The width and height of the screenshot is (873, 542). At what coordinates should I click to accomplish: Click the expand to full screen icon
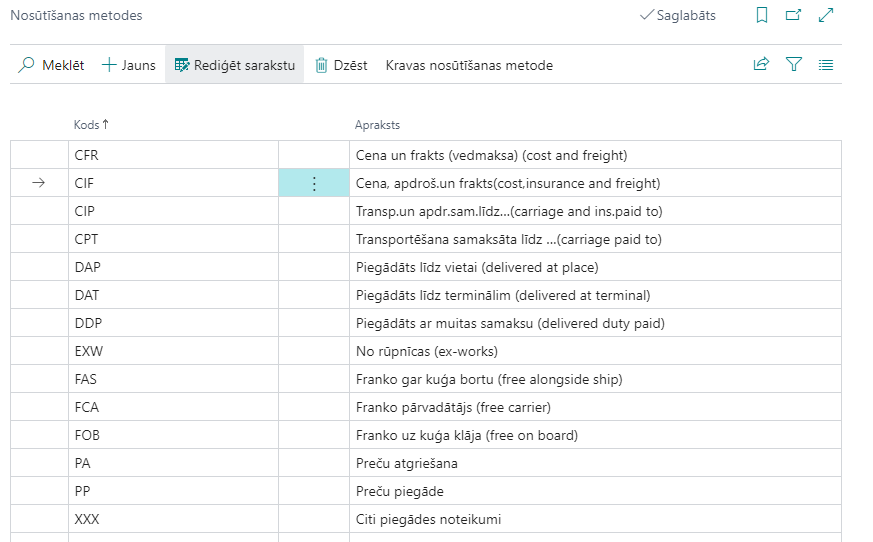point(826,15)
